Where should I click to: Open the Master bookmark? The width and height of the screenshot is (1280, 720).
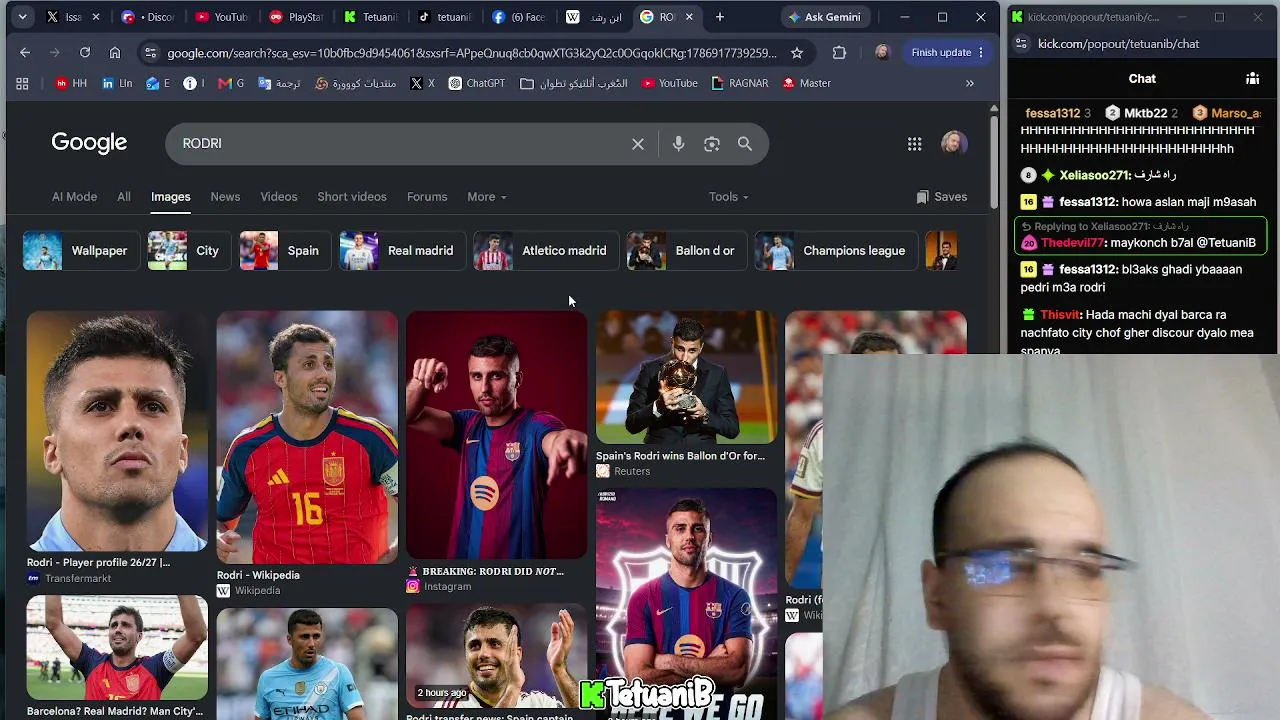tap(807, 83)
